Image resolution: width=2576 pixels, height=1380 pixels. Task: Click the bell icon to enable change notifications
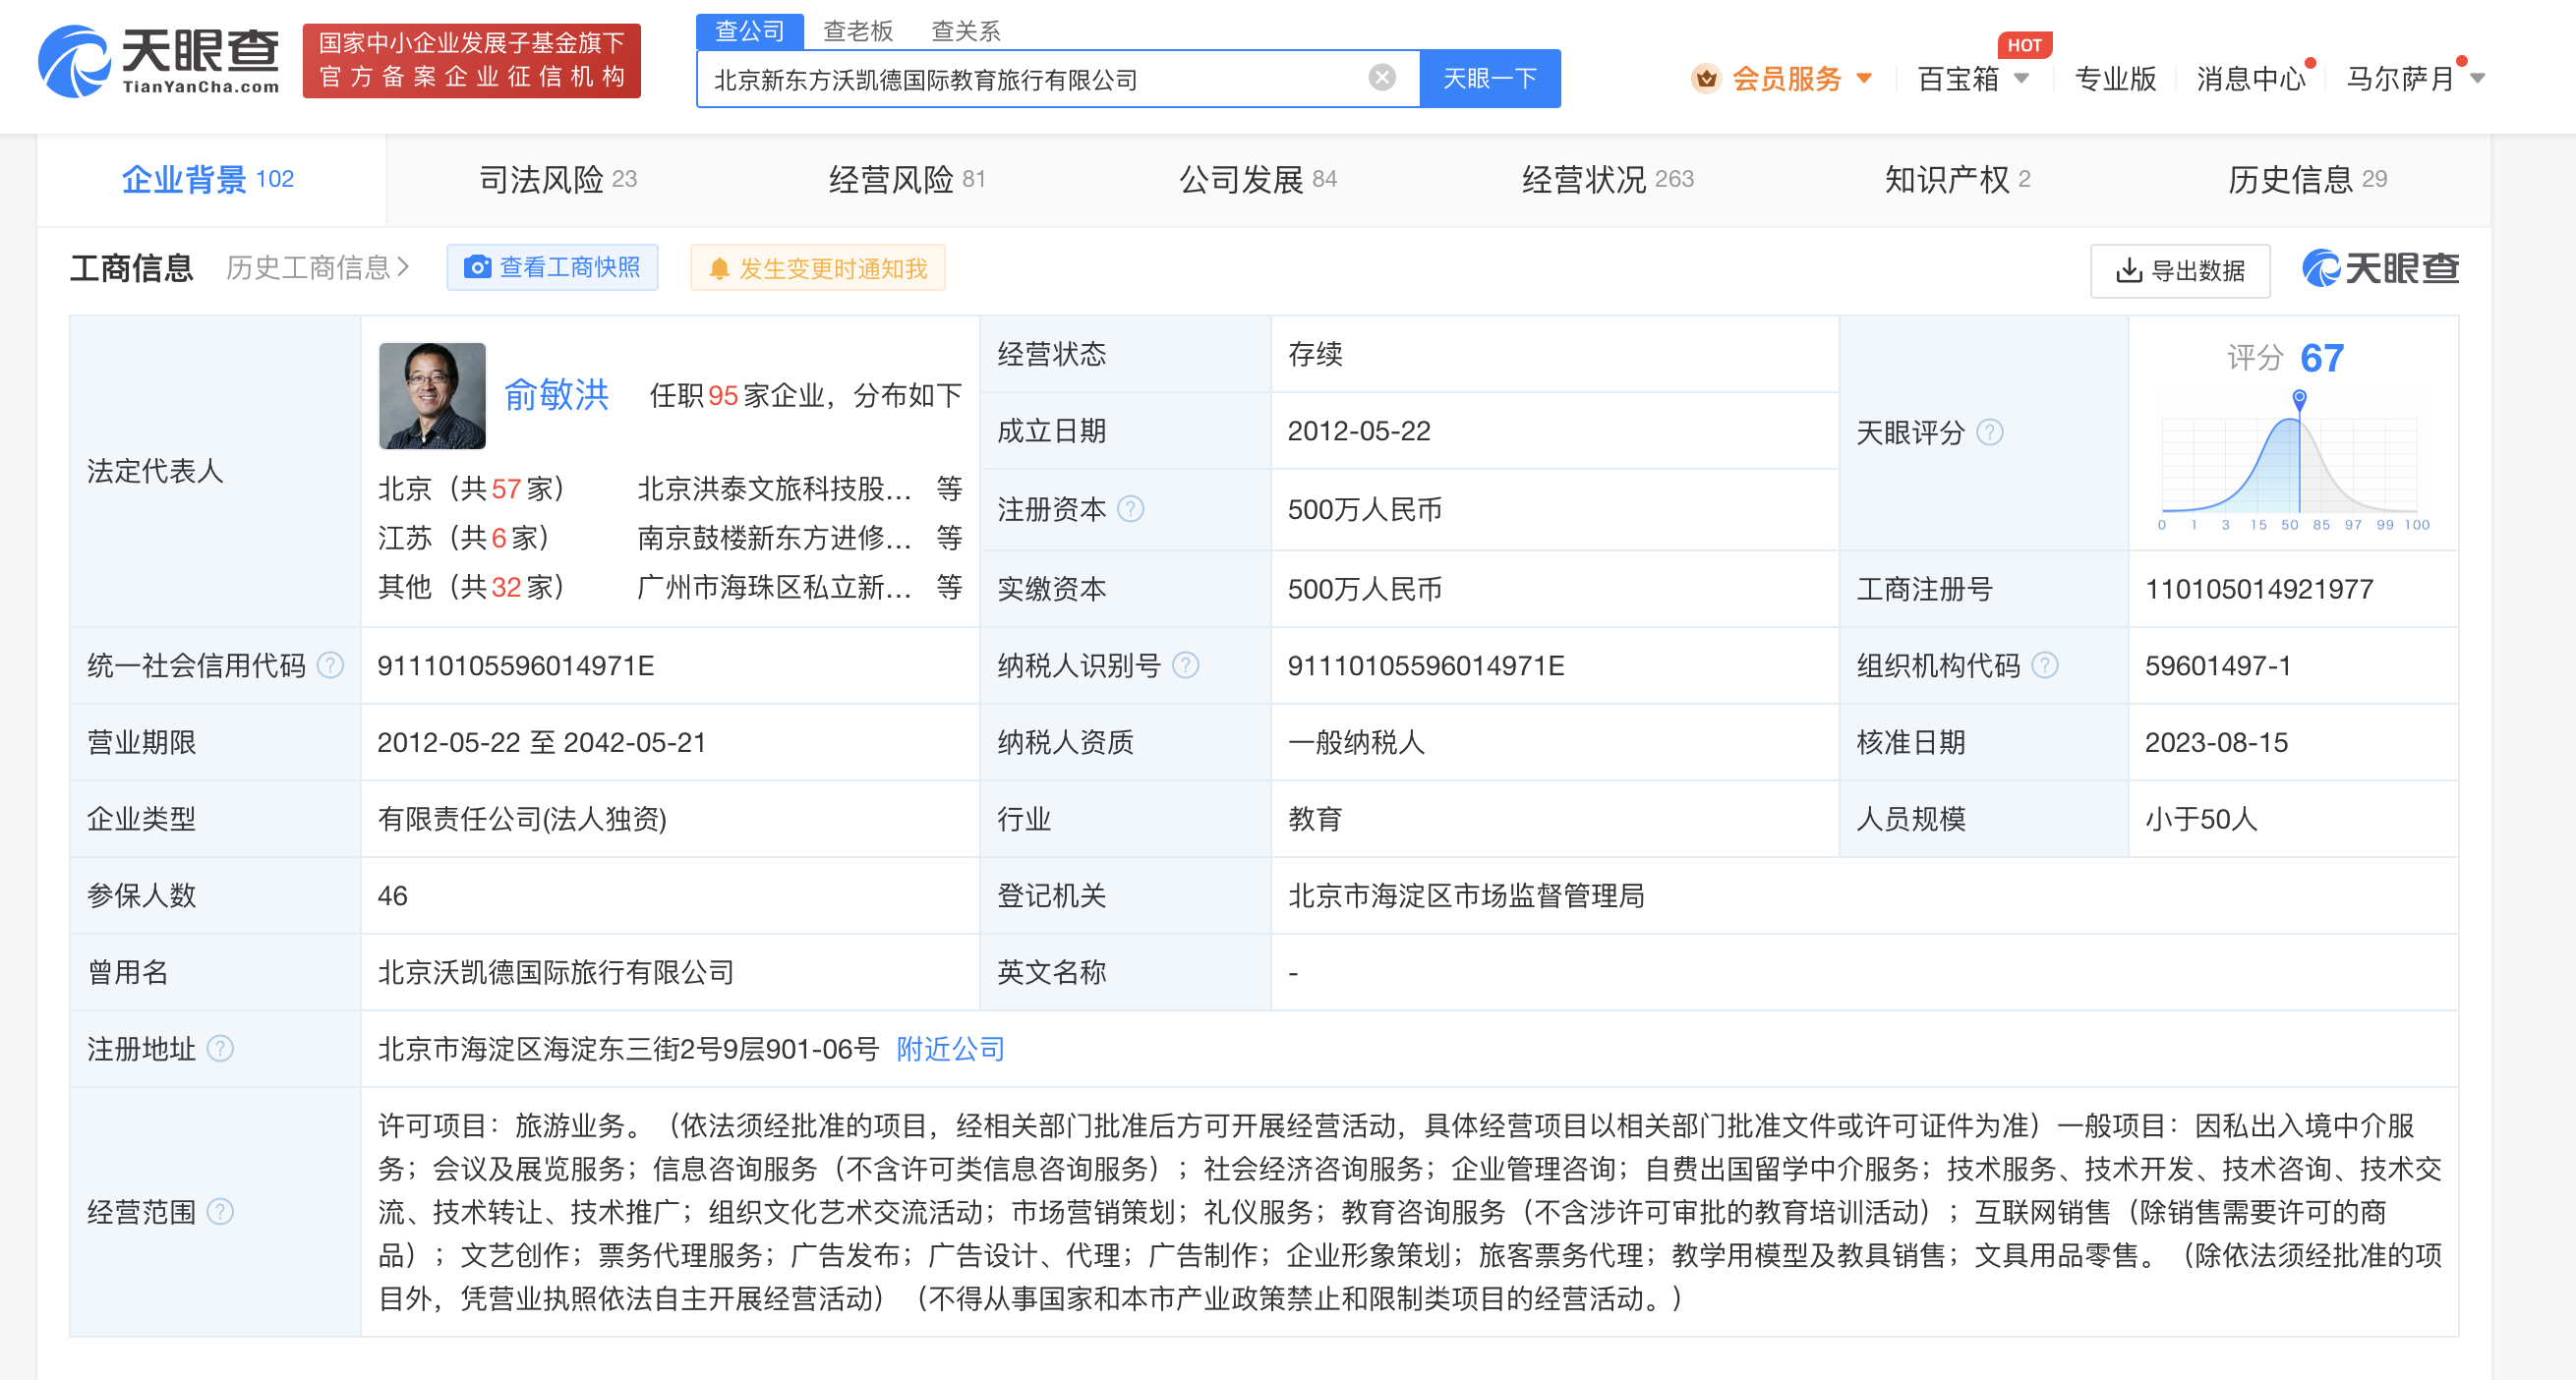click(718, 268)
